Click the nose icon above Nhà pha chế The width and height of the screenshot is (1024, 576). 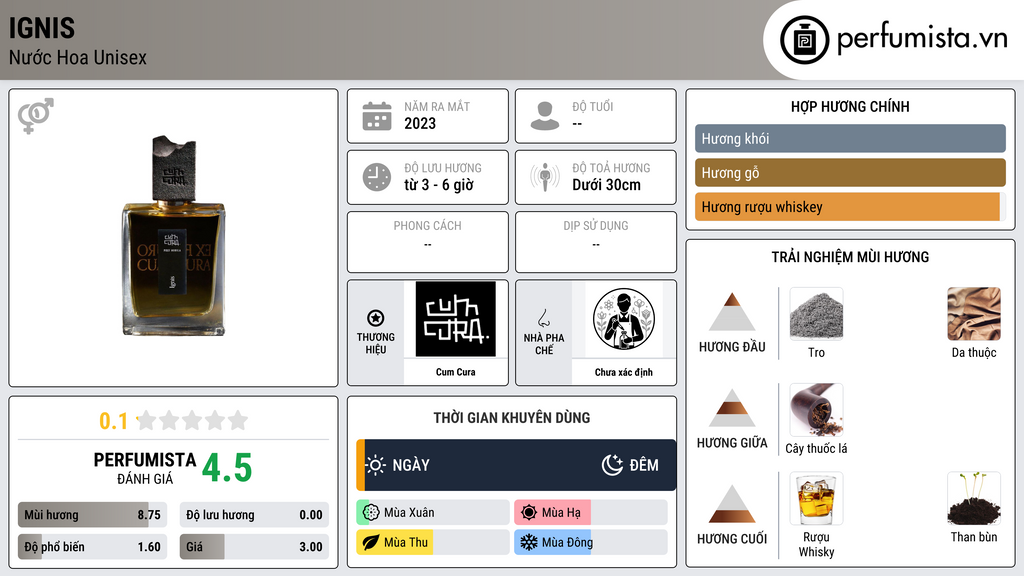click(x=543, y=318)
